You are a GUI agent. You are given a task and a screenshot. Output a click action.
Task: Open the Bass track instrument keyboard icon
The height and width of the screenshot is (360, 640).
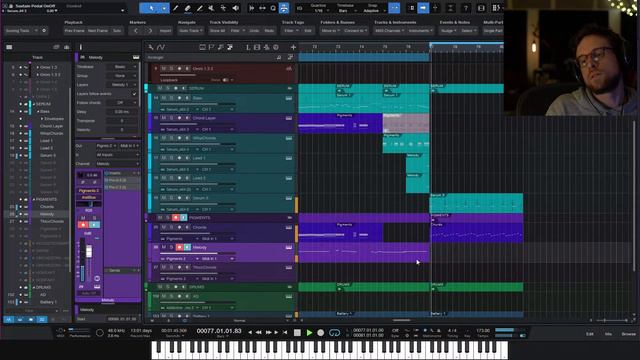[289, 98]
